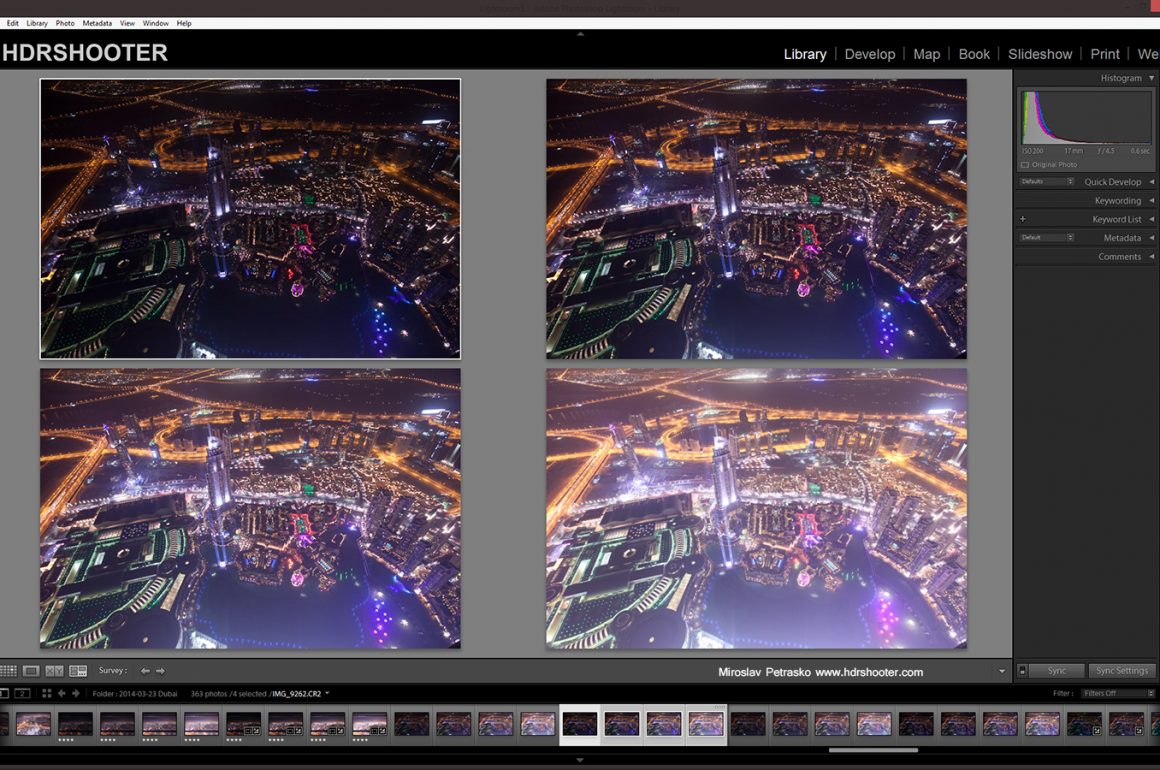The height and width of the screenshot is (770, 1160).
Task: Switch to the Print module
Action: (1105, 54)
